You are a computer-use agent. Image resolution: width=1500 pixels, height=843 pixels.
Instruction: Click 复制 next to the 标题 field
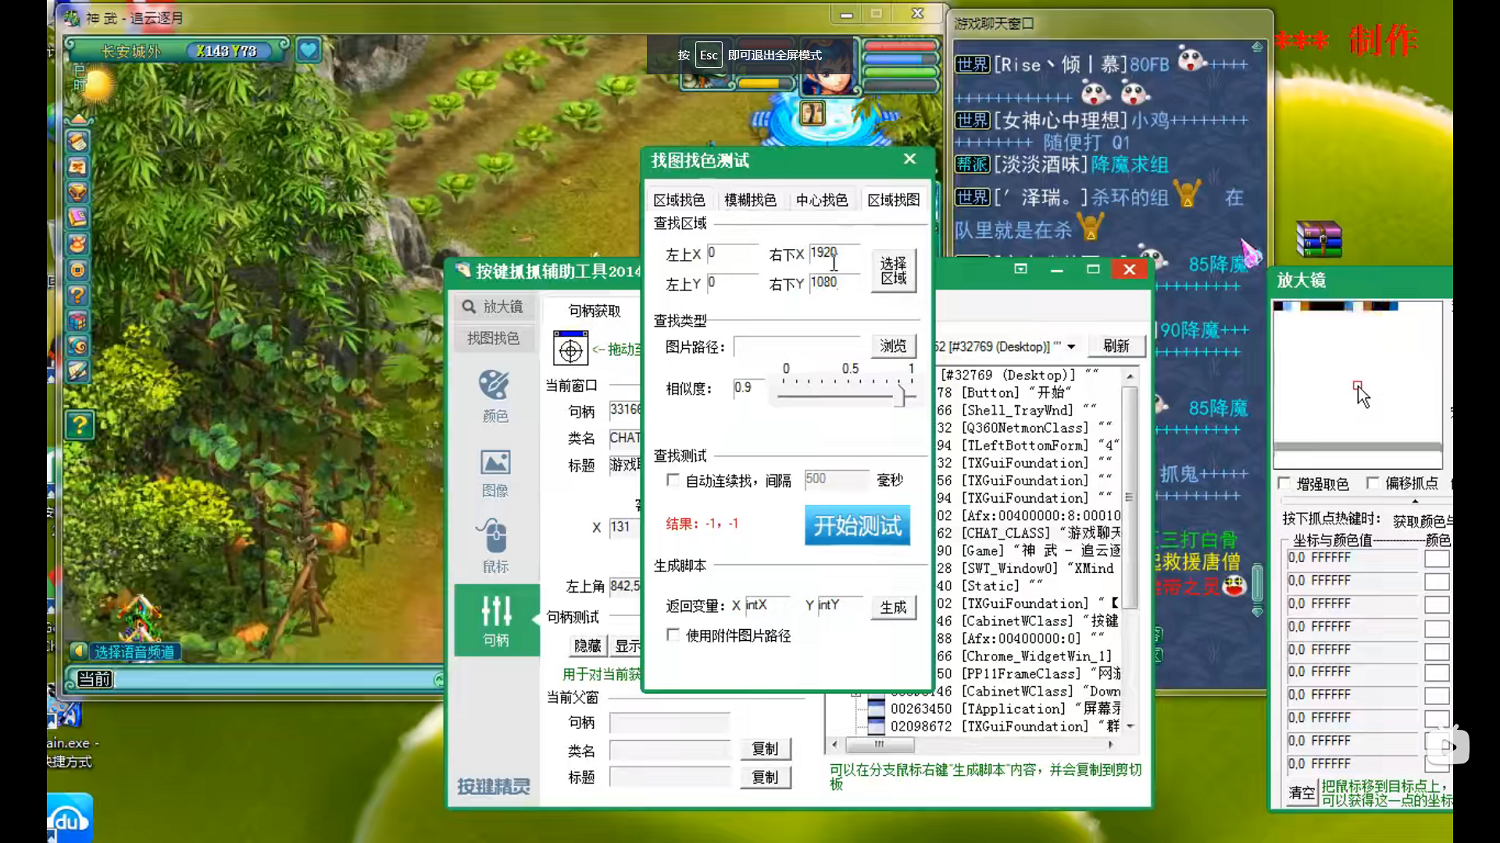tap(765, 777)
